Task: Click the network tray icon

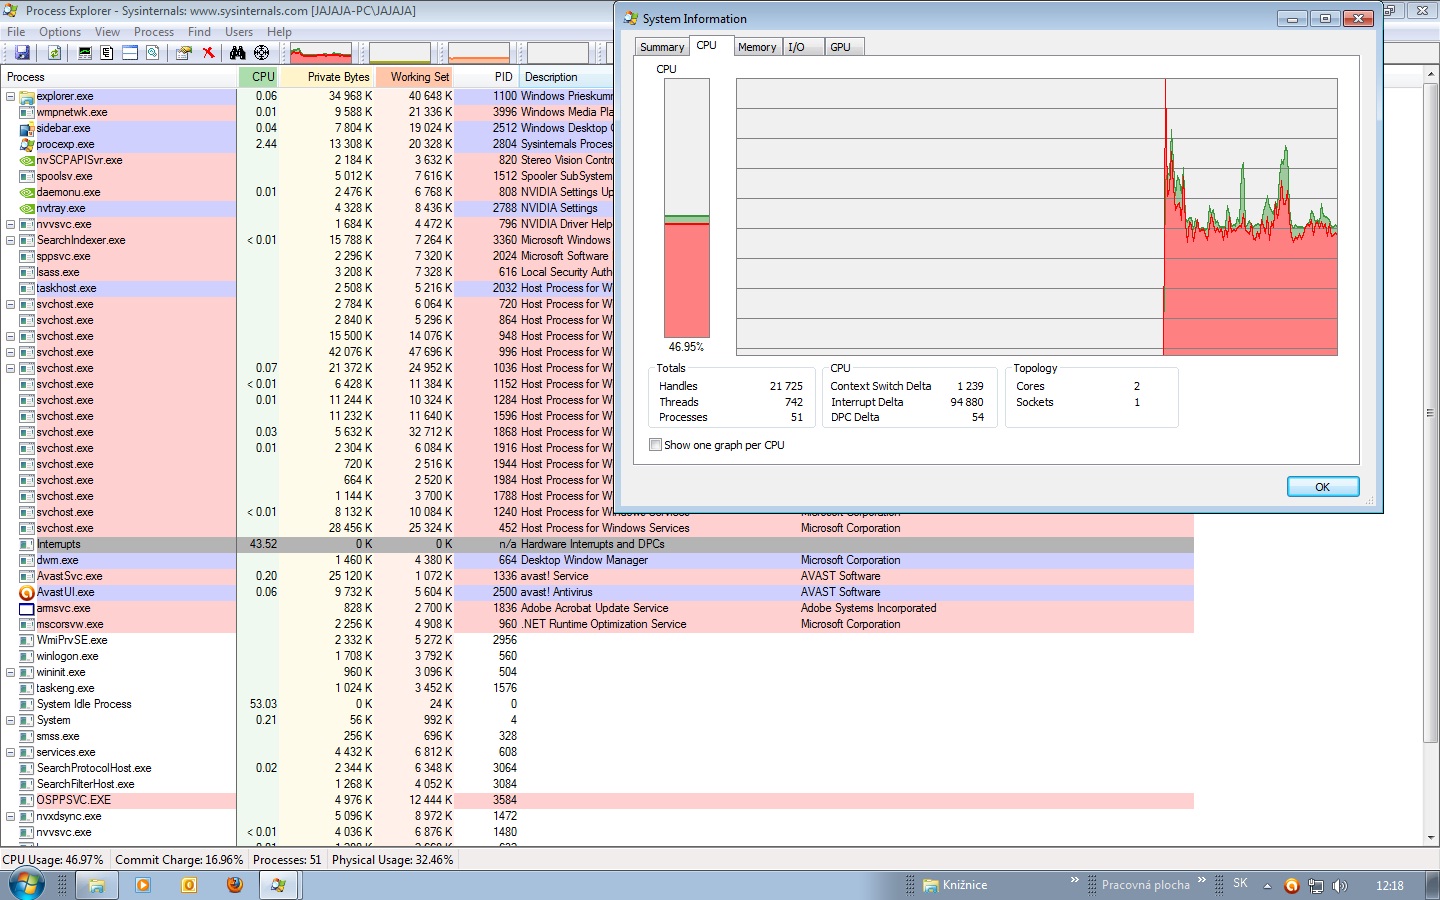Action: tap(1316, 885)
